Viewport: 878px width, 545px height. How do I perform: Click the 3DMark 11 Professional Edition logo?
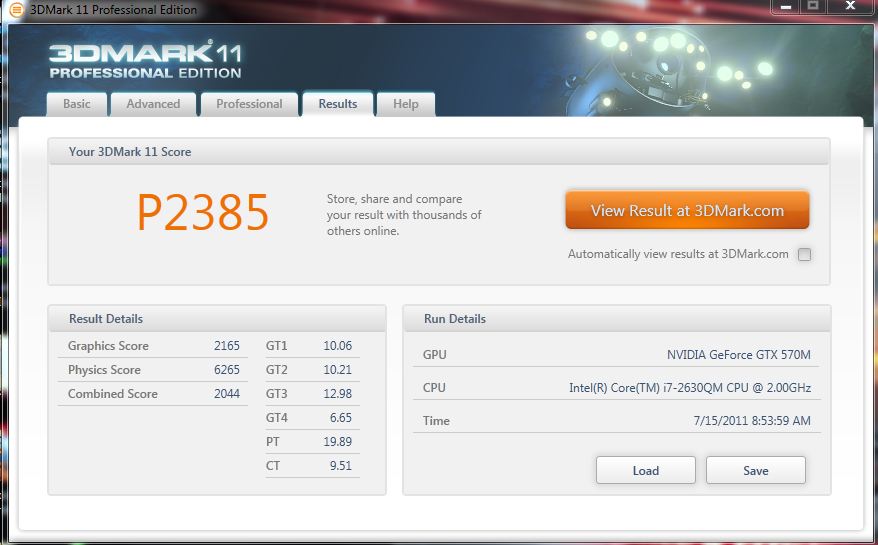[145, 60]
